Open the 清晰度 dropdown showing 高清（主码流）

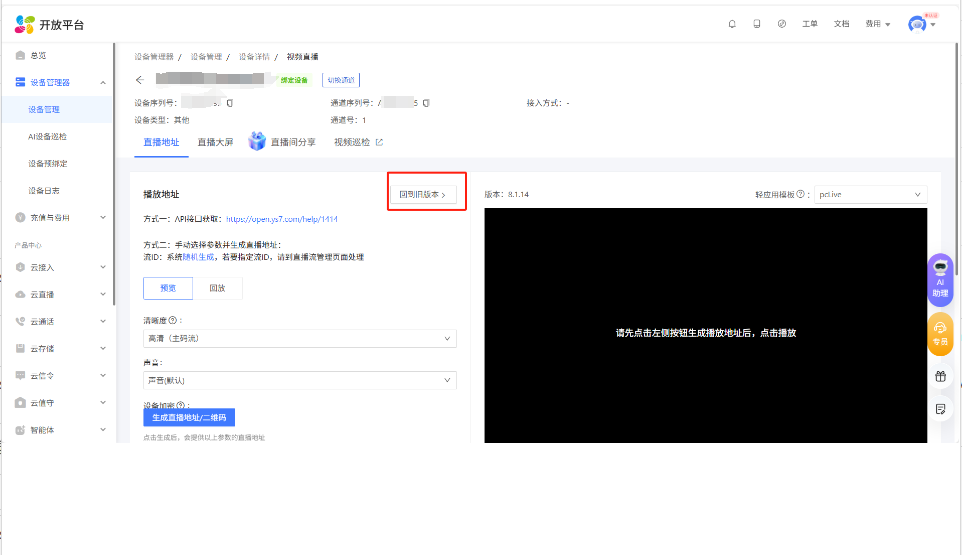[300, 339]
